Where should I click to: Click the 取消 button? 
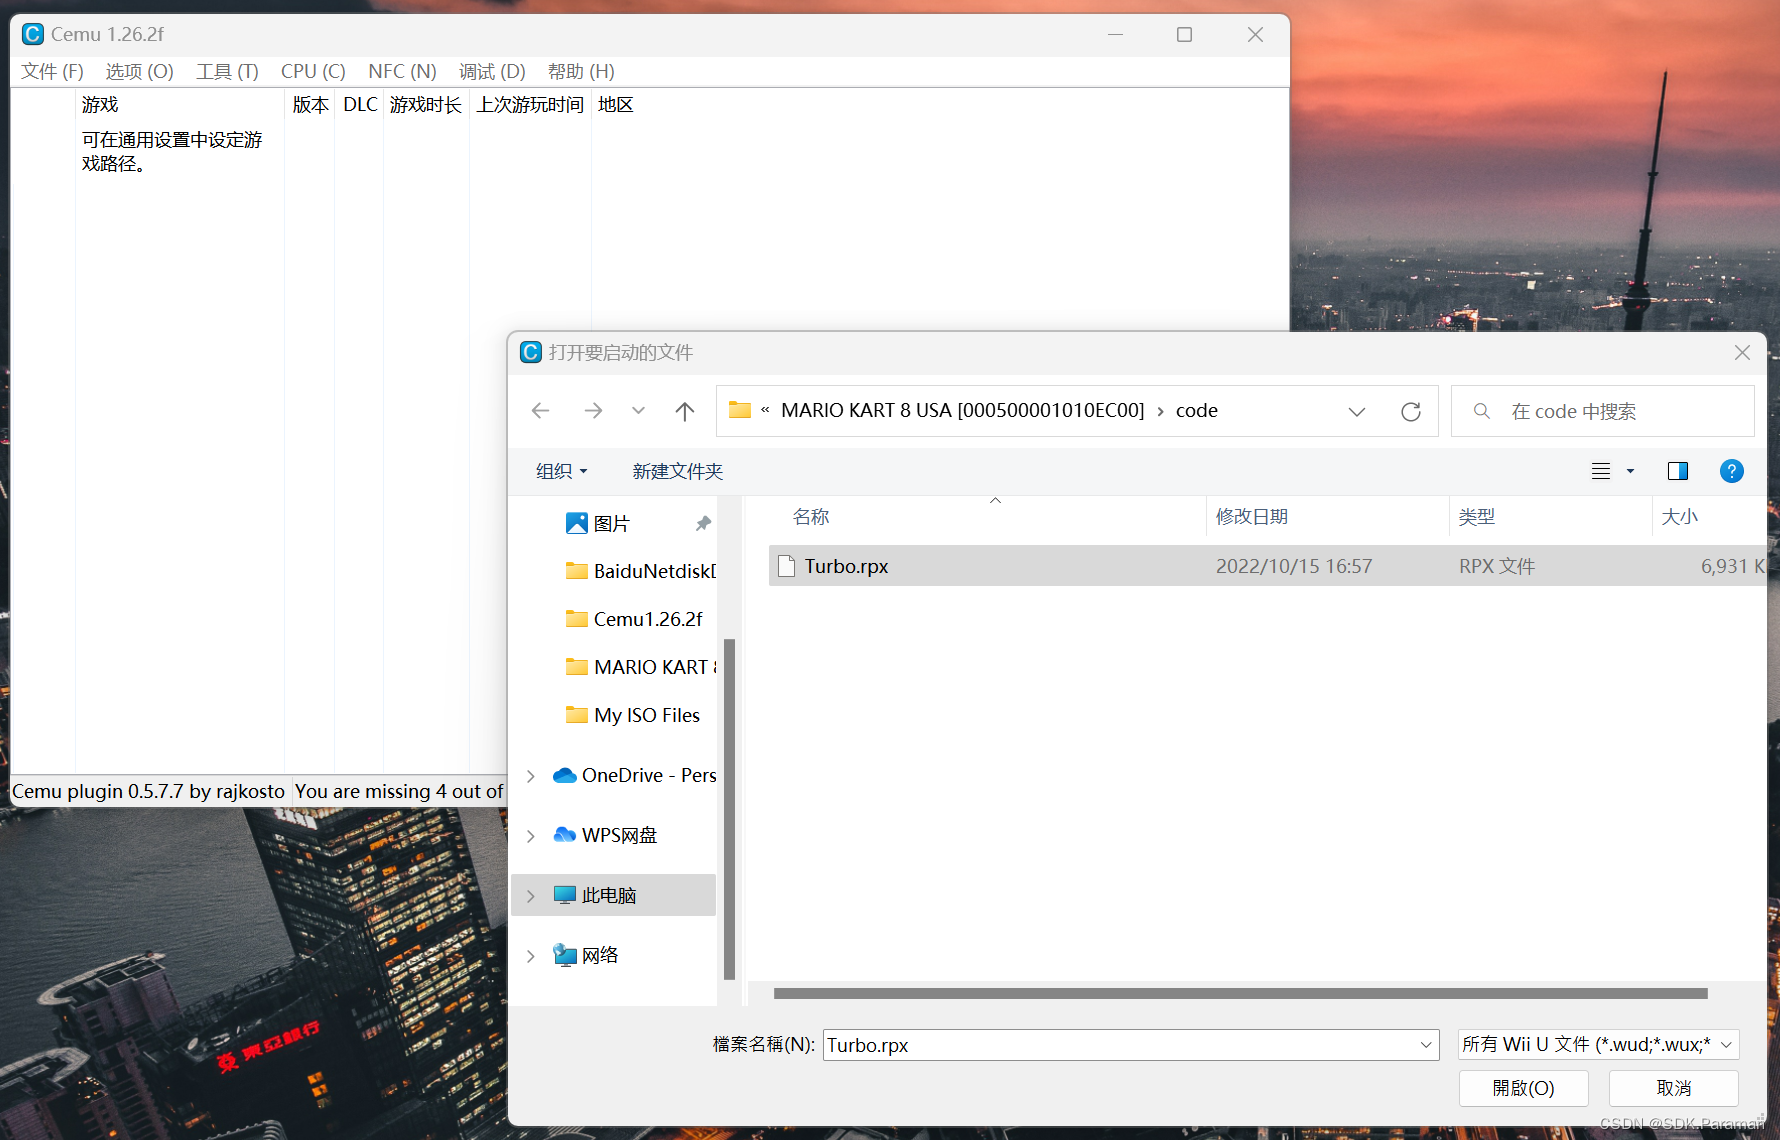point(1674,1088)
